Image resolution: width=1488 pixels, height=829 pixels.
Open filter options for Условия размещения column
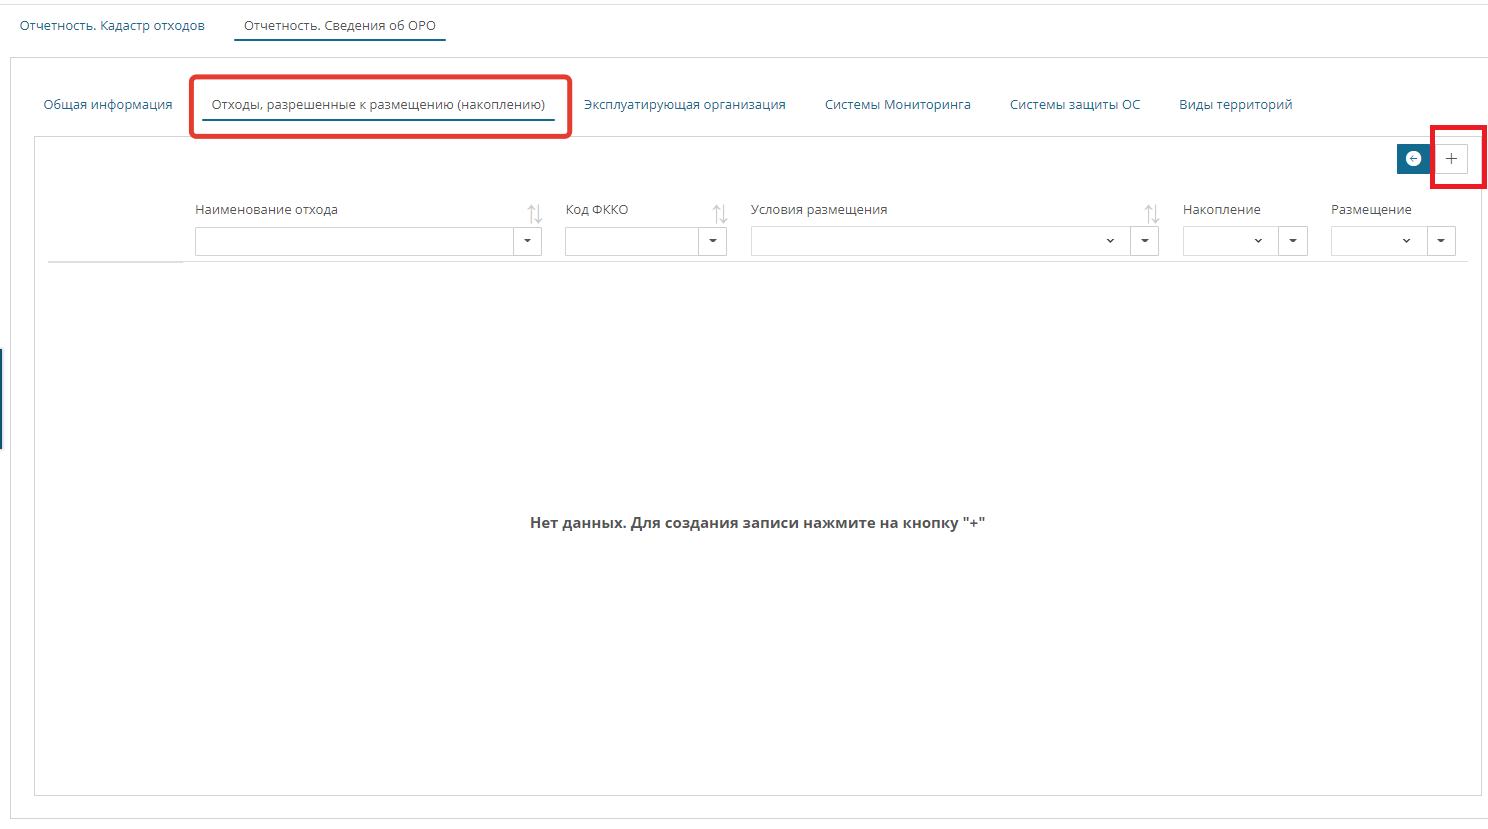(x=1144, y=240)
